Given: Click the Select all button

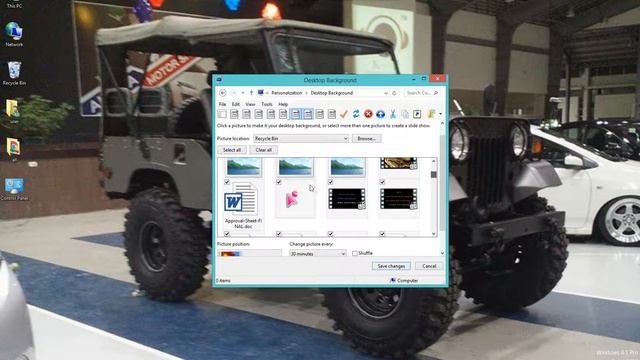Looking at the screenshot, I should [x=232, y=150].
